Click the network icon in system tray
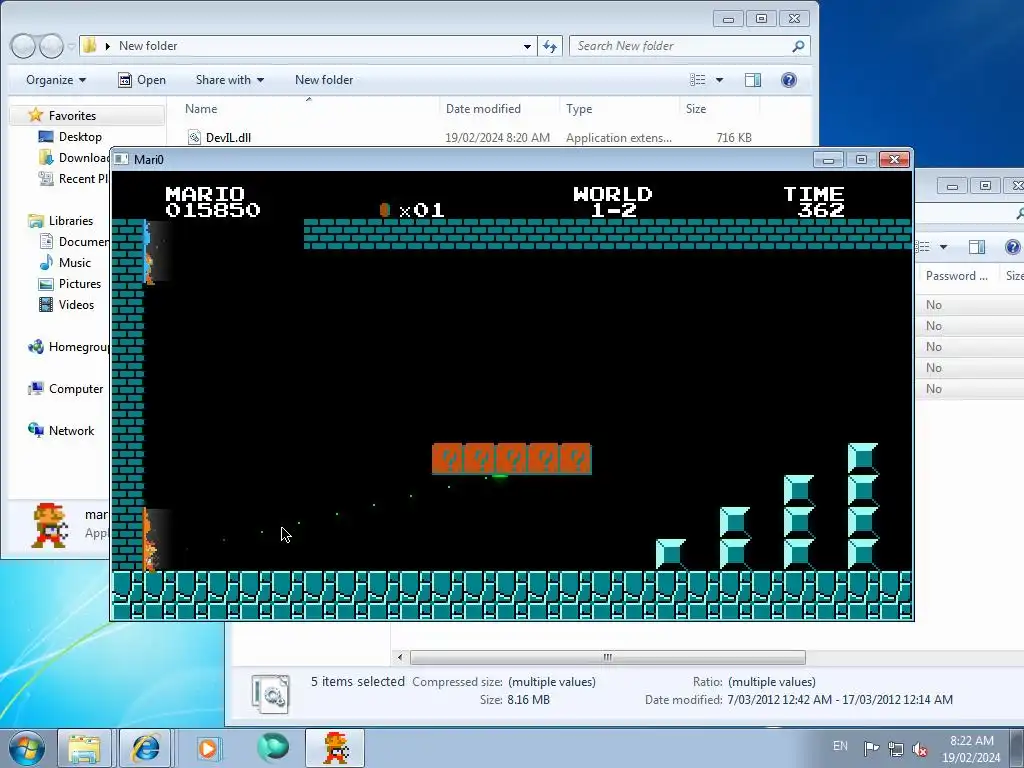1024x768 pixels. [895, 749]
